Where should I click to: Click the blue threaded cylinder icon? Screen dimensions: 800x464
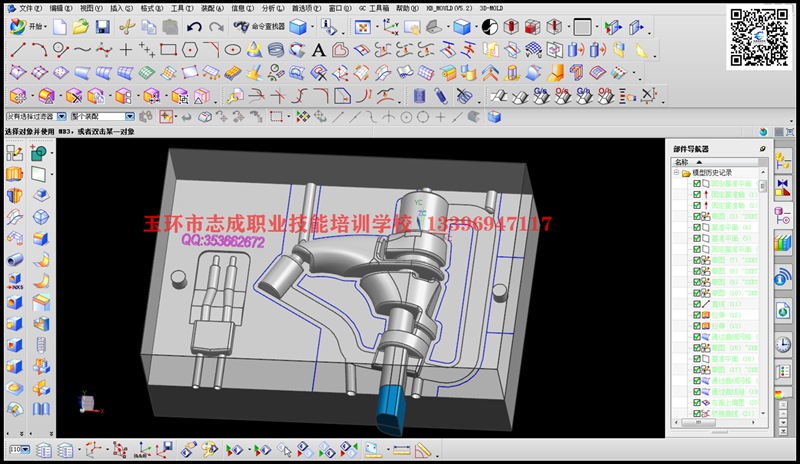pyautogui.click(x=419, y=95)
